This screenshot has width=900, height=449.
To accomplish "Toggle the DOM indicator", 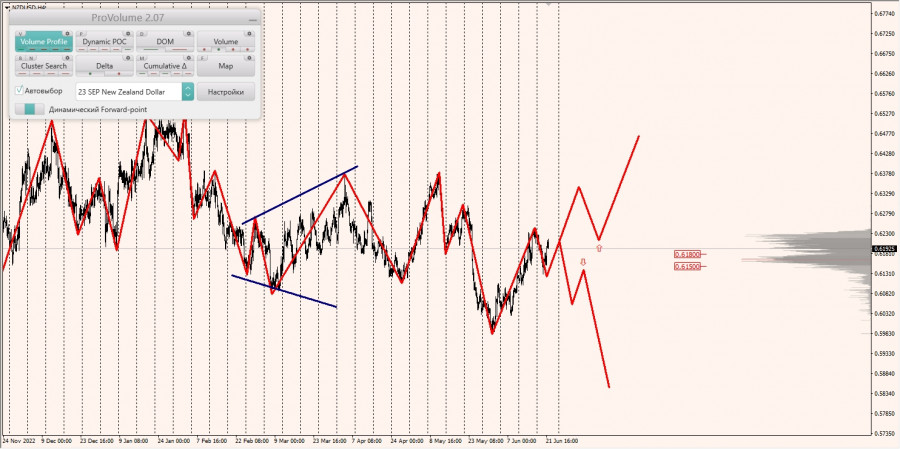I will coord(165,41).
